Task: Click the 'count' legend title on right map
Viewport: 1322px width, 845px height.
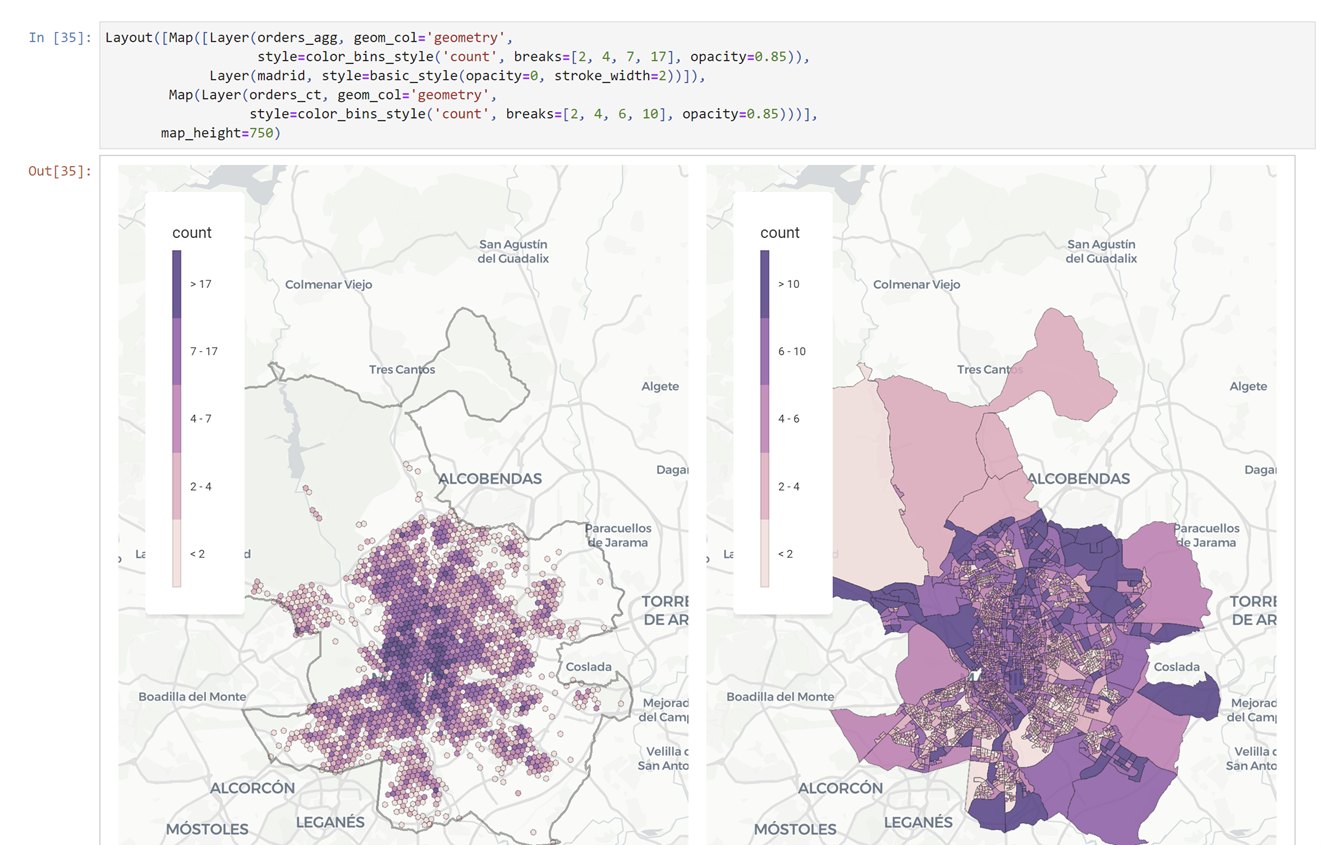Action: point(780,232)
